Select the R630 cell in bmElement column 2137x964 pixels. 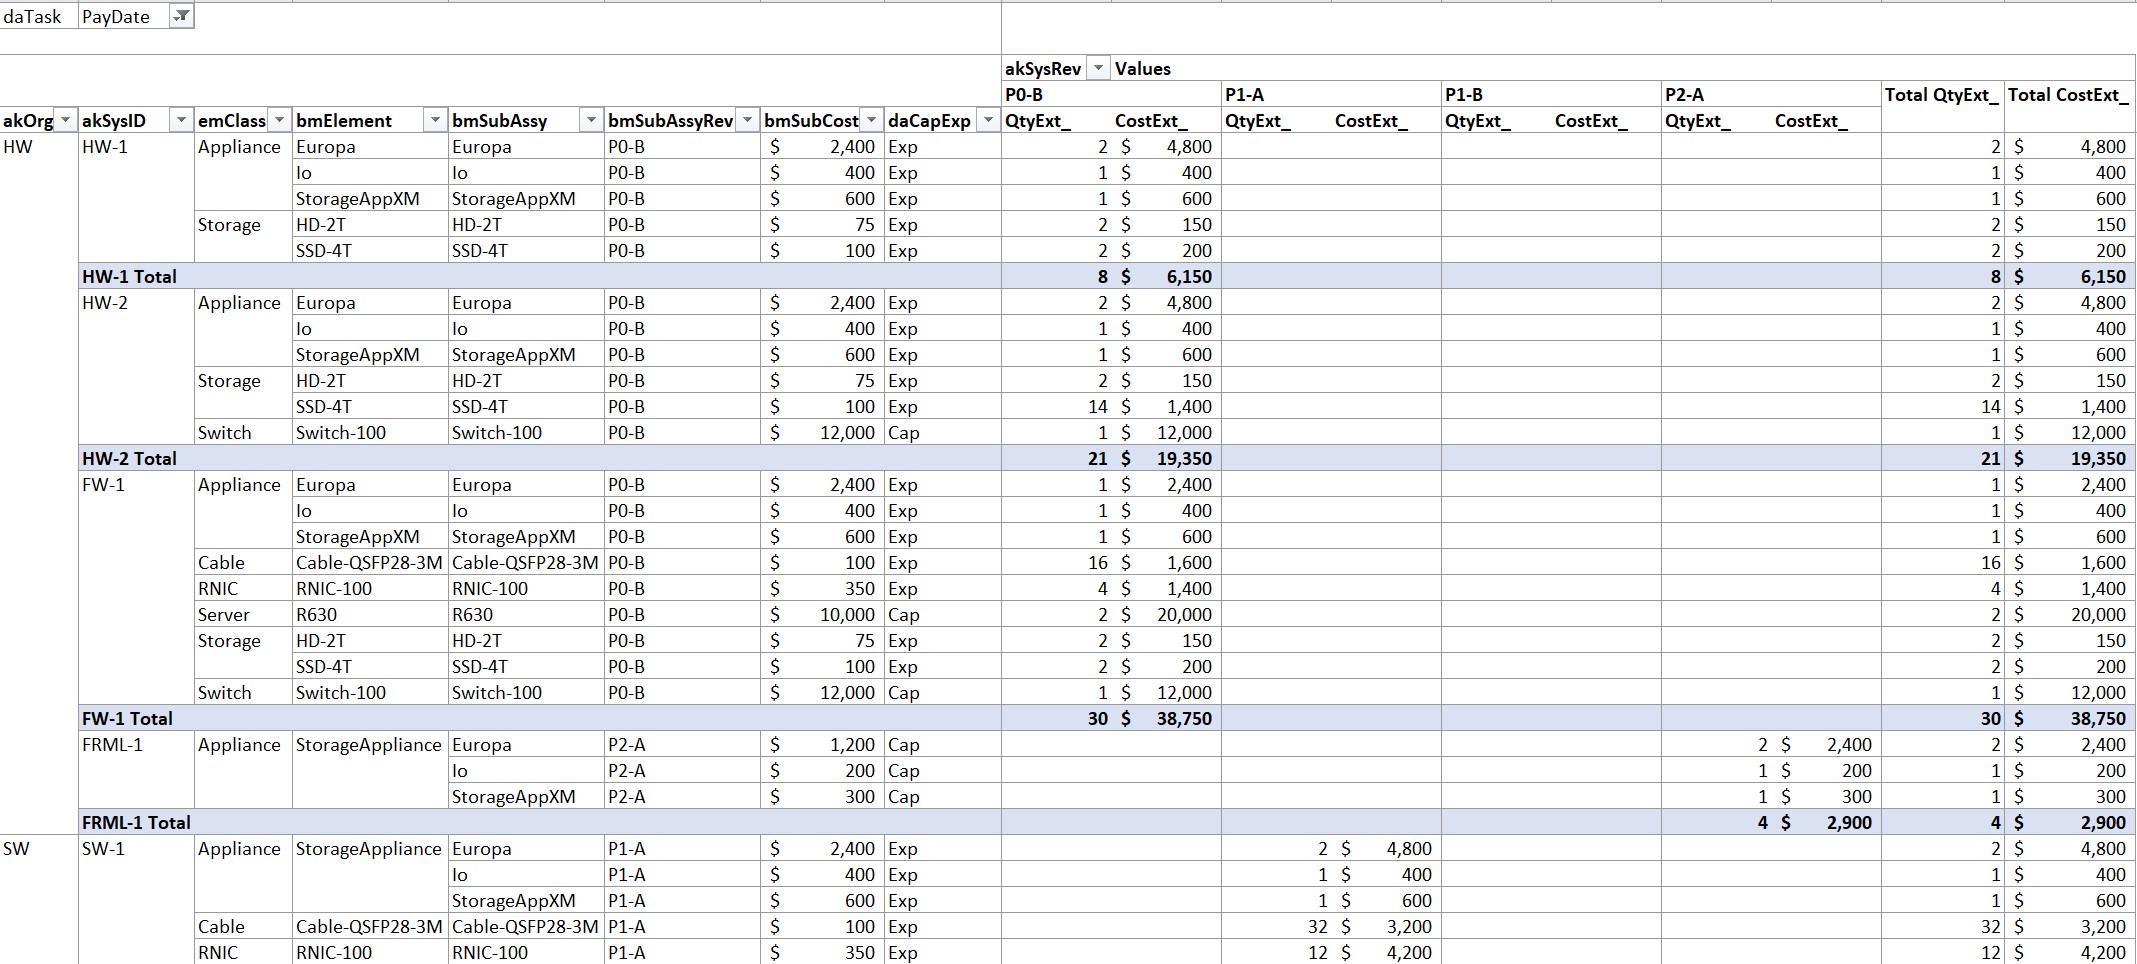tap(370, 614)
